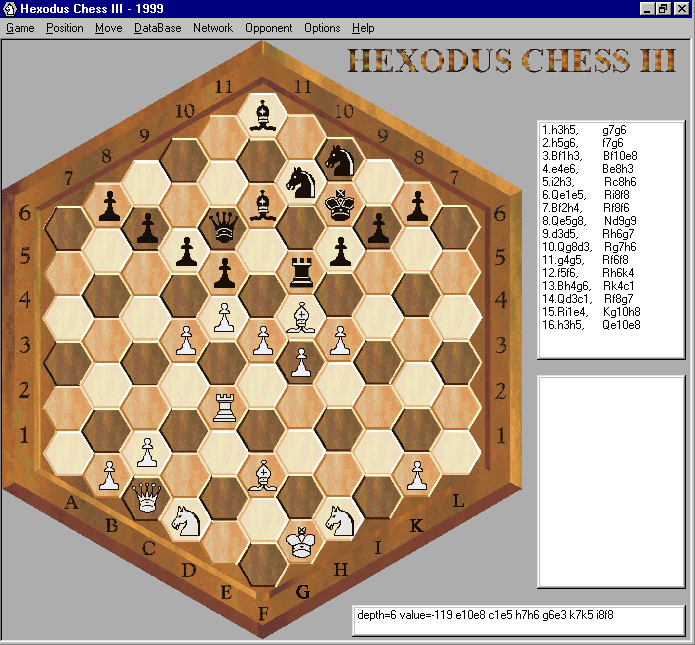
Task: Select white pawn just above the white queen
Action: pyautogui.click(x=147, y=452)
